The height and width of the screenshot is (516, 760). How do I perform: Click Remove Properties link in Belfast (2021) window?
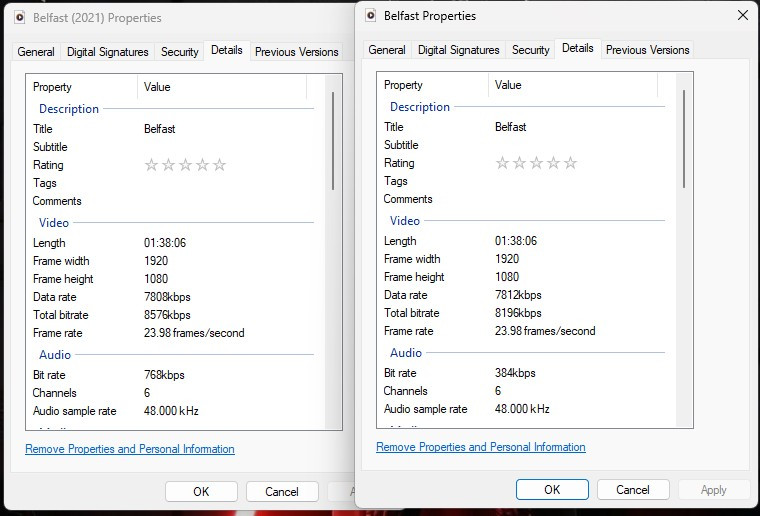(130, 449)
